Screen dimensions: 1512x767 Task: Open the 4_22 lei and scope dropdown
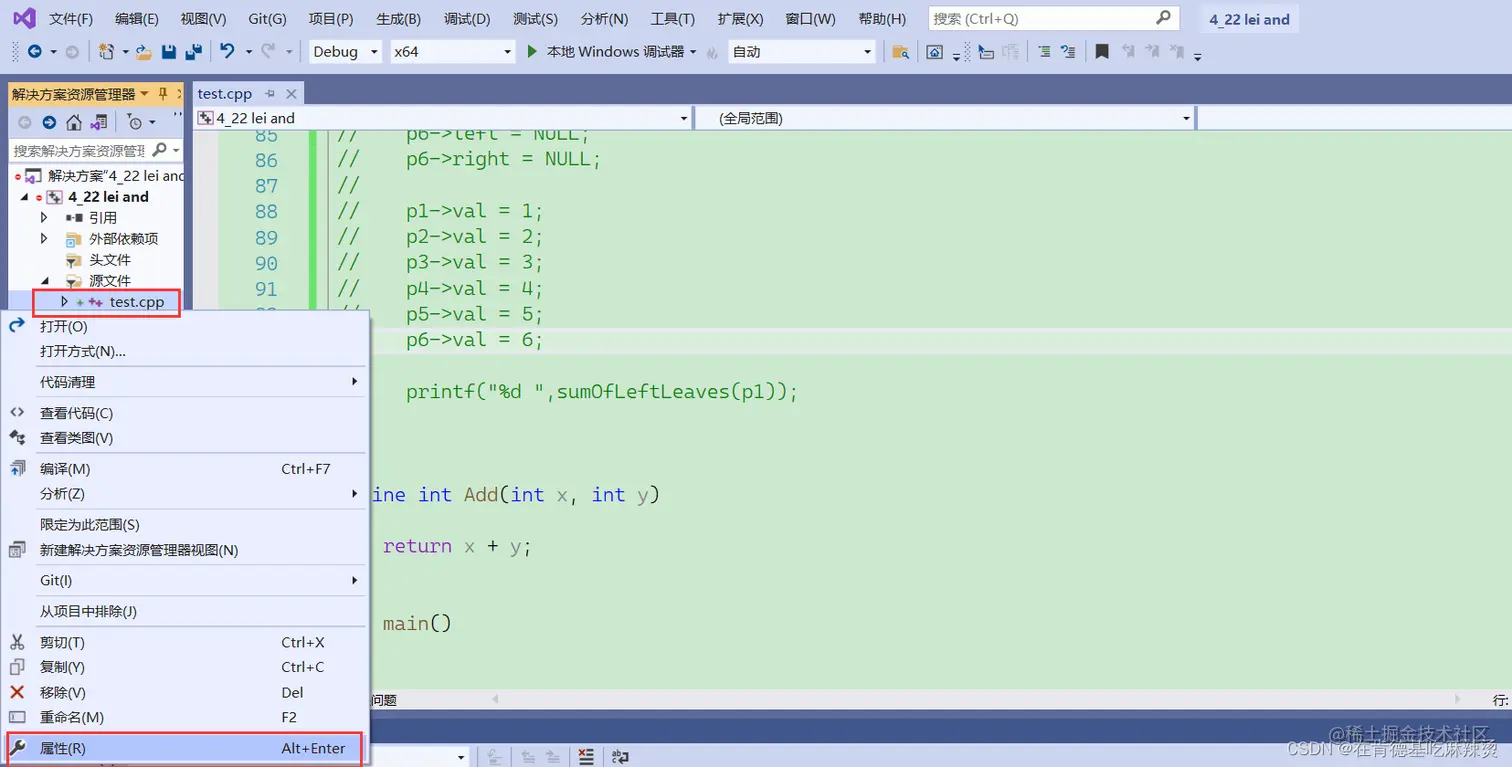[x=443, y=118]
